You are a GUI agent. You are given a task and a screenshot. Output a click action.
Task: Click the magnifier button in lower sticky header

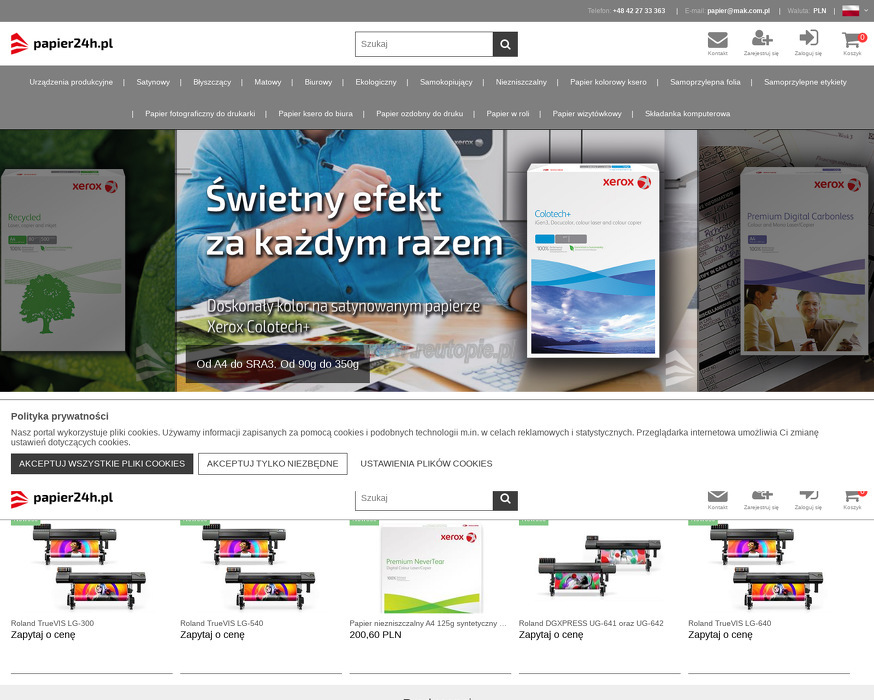coord(505,499)
